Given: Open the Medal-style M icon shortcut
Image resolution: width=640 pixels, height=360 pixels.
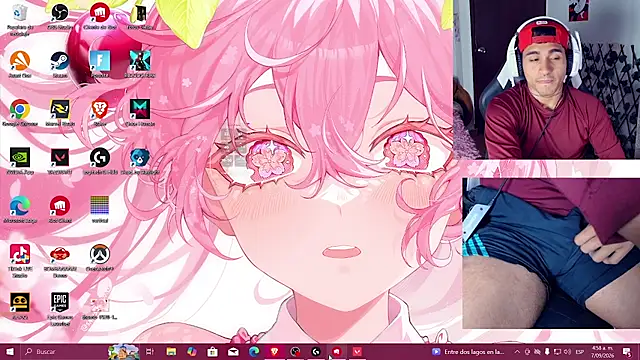Looking at the screenshot, I should [140, 113].
